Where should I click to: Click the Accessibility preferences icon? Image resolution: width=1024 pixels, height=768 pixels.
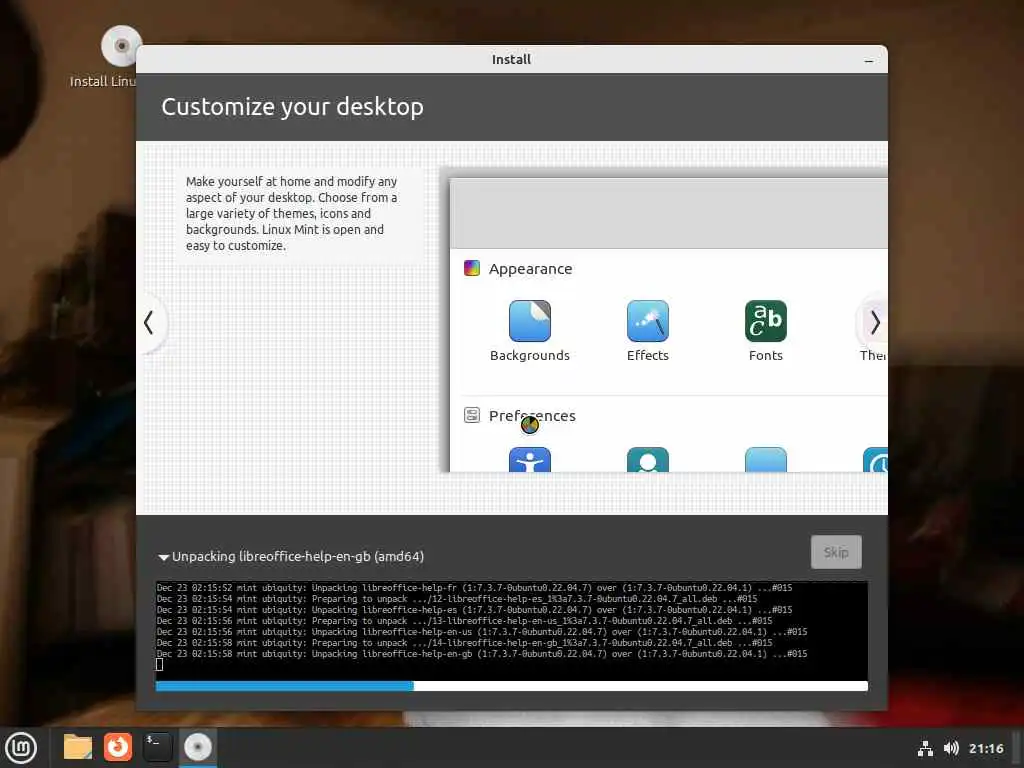[x=530, y=459]
